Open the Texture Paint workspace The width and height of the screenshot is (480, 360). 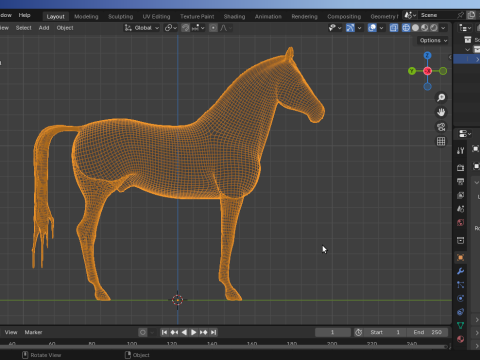click(x=197, y=16)
